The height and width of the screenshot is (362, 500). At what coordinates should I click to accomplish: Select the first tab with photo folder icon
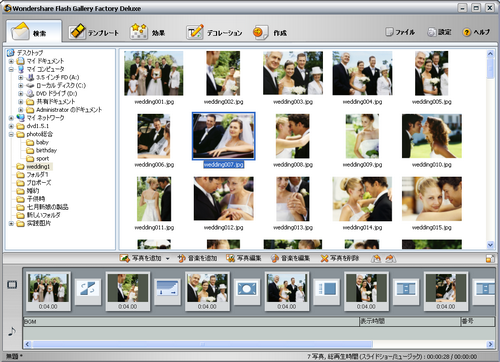(x=34, y=32)
